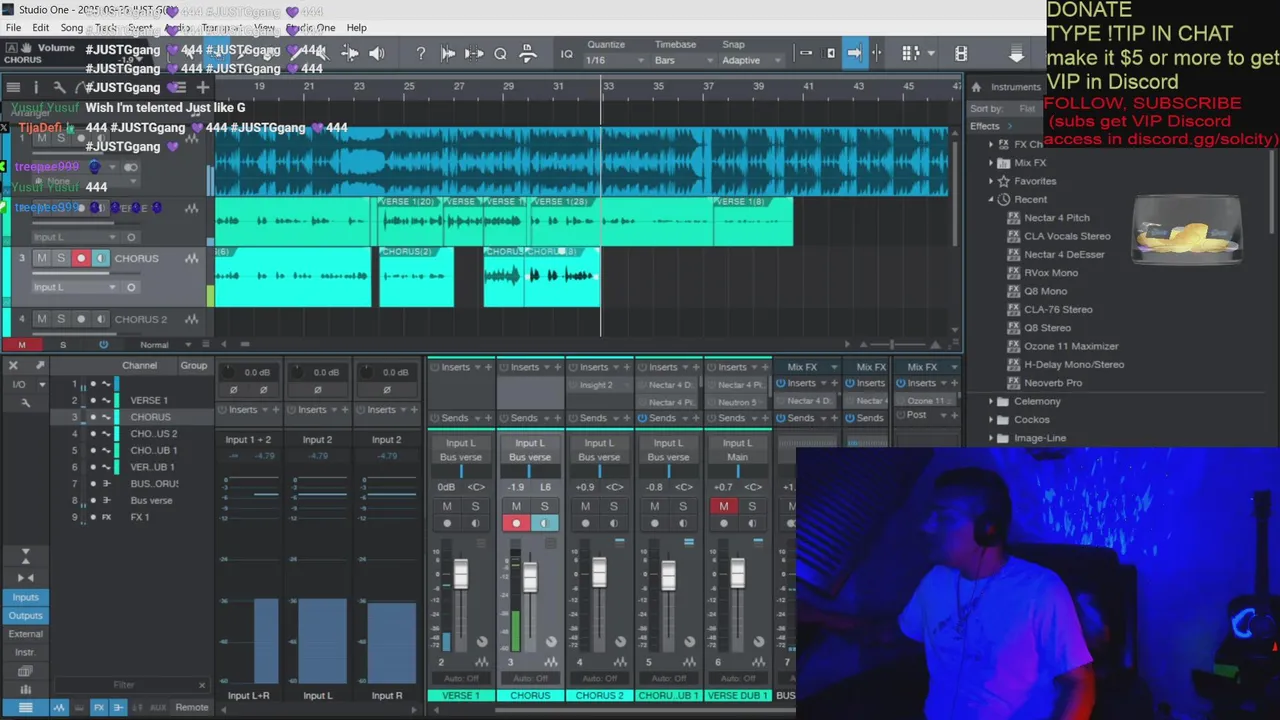Open mixer wrench options icon

pyautogui.click(x=25, y=402)
